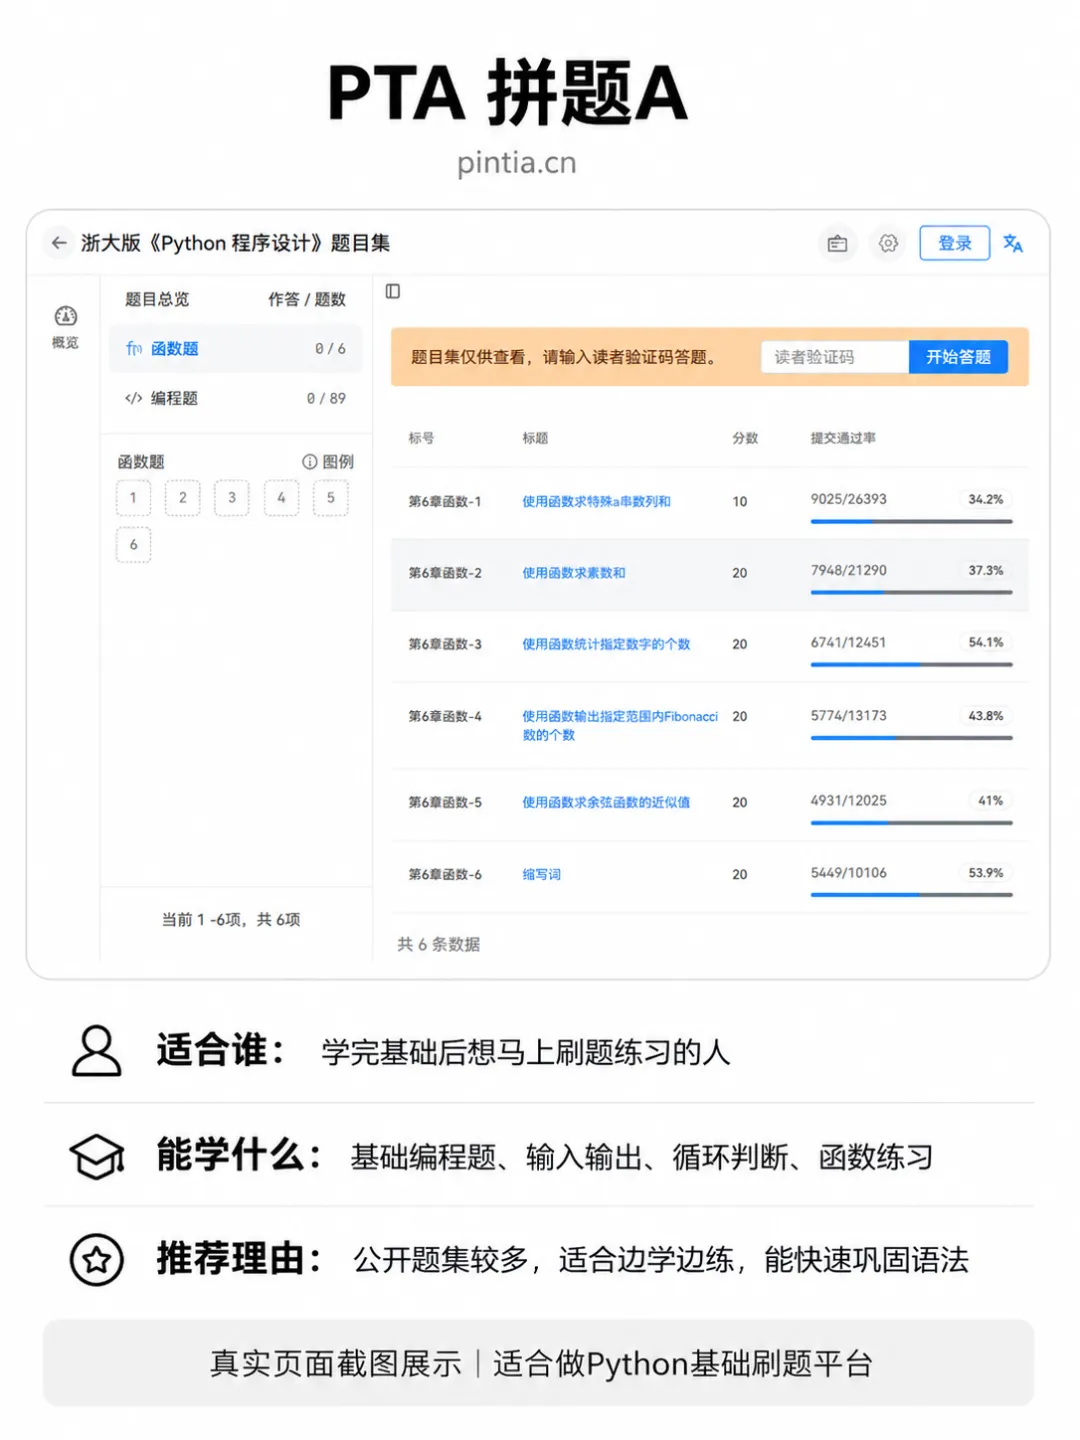The height and width of the screenshot is (1440, 1080).
Task: Open the Fibonacci 数的个数 problem link
Action: click(x=620, y=725)
